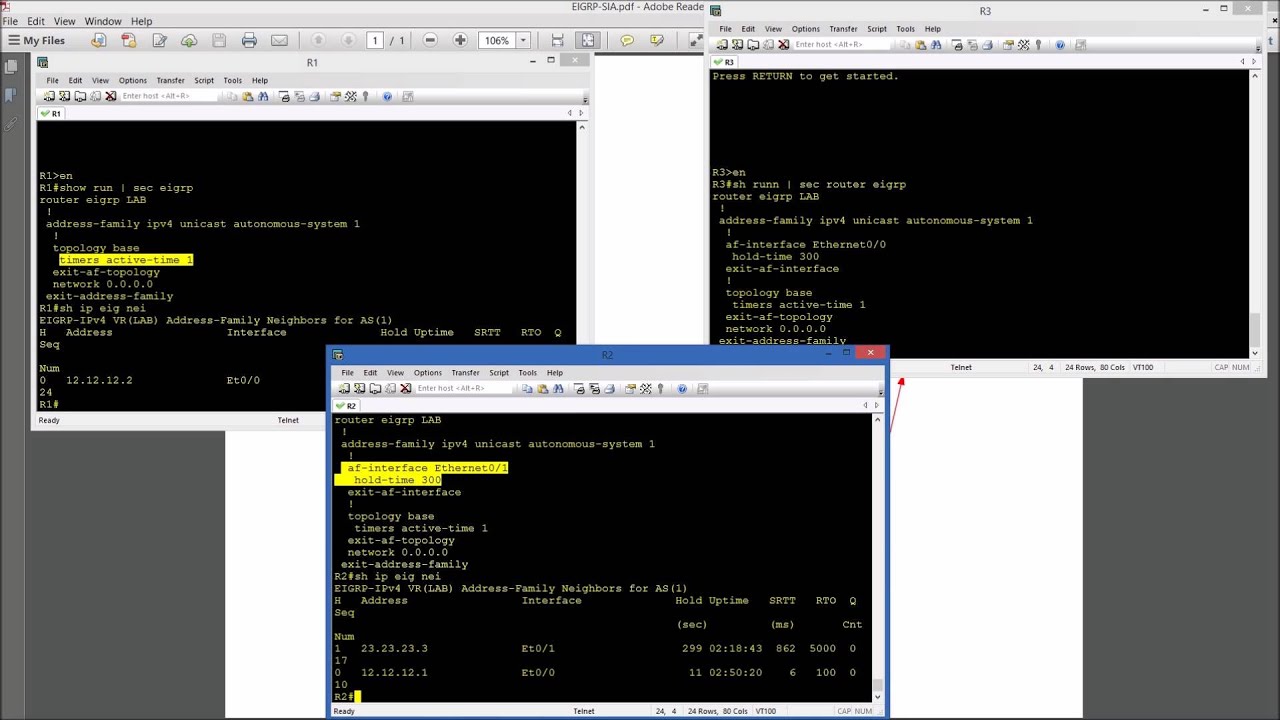Click highlighted 'timers active-time 1' in R1 terminal
Screen dimensions: 1280x720
[126, 260]
